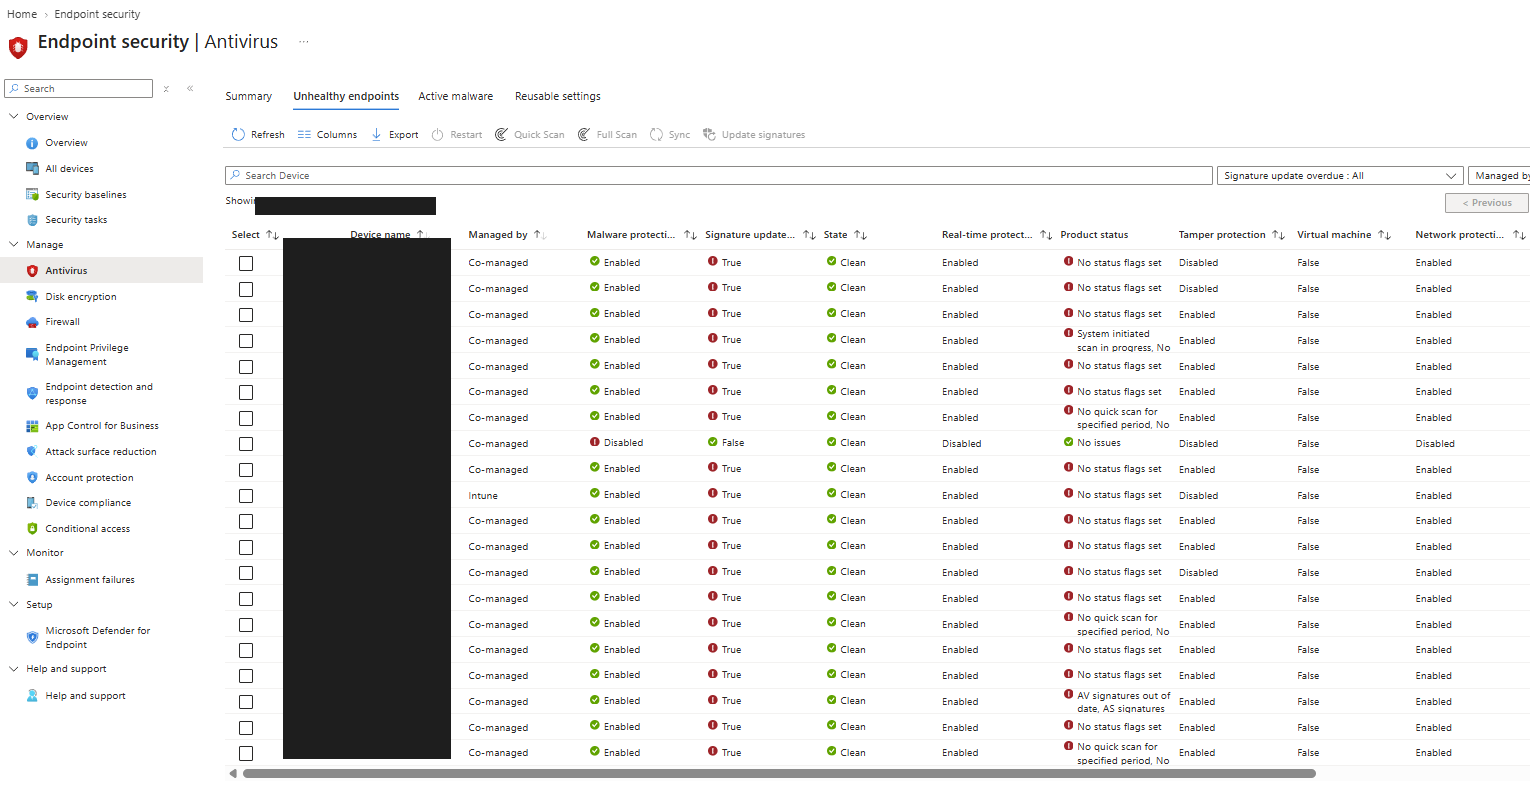The width and height of the screenshot is (1530, 800).
Task: Collapse the sidebar navigation pane
Action: pyautogui.click(x=190, y=89)
